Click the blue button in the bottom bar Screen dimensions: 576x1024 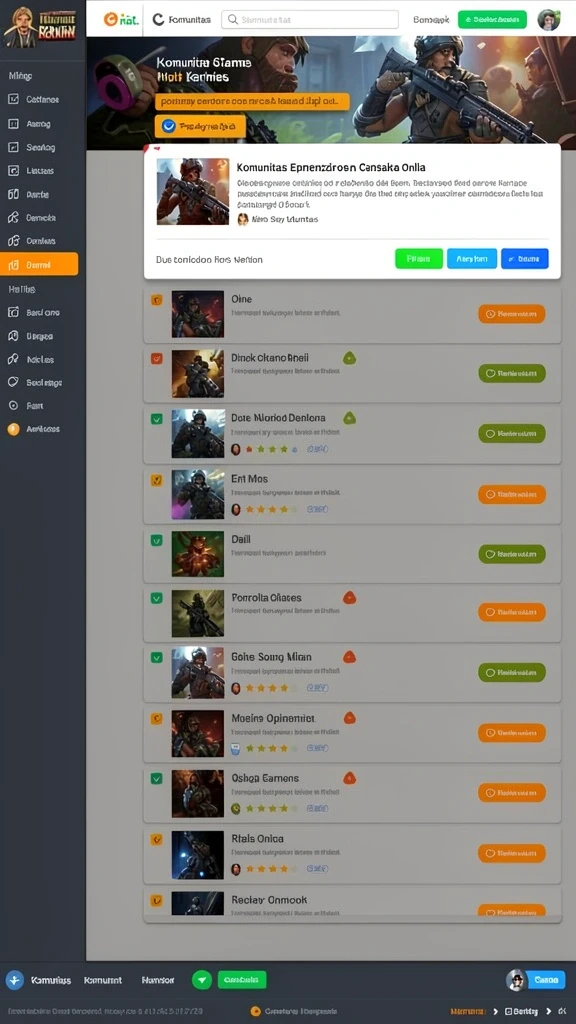click(545, 980)
